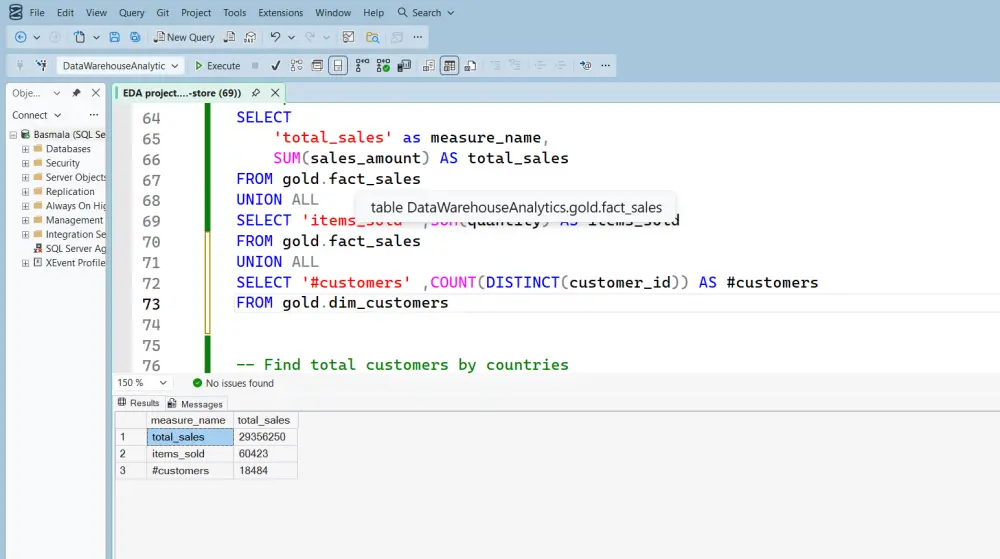This screenshot has height=559, width=1000.
Task: Open the new file dropdown arrow
Action: tap(96, 37)
